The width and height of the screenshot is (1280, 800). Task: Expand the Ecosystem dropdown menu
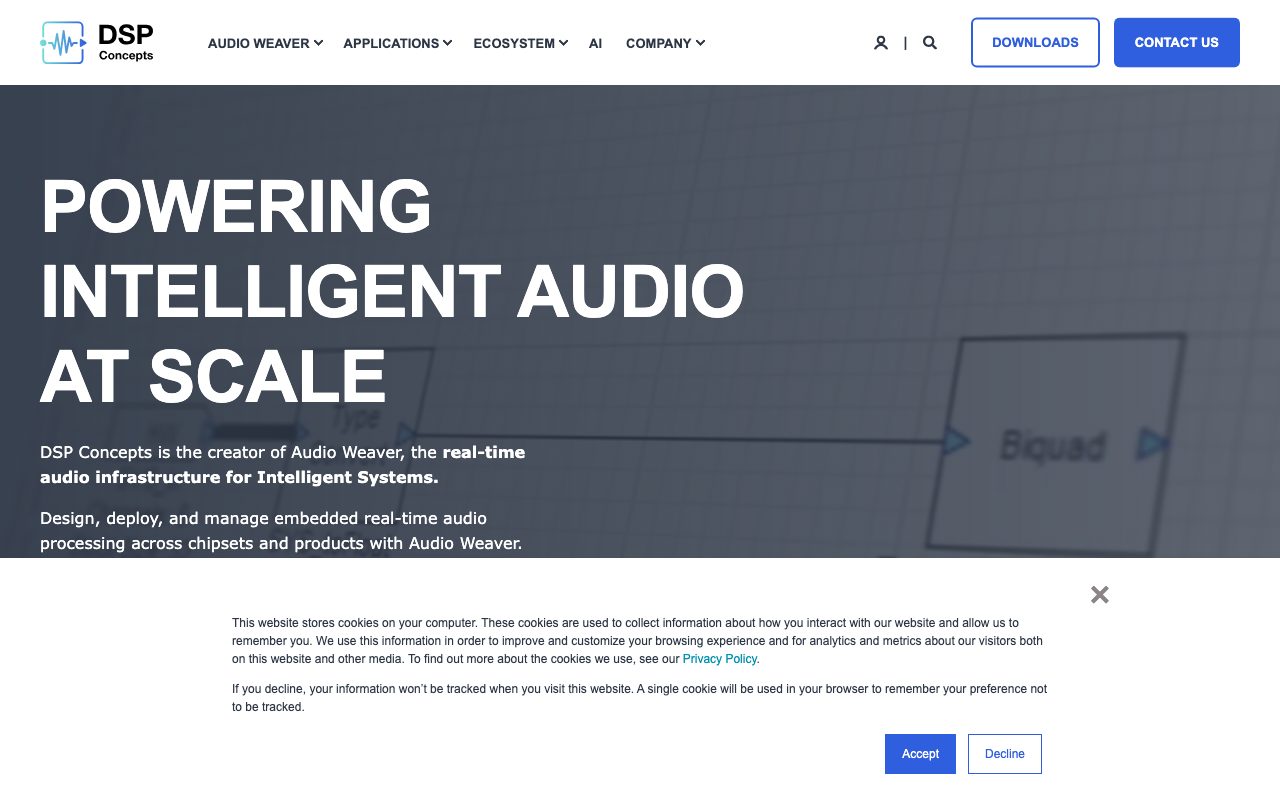(521, 43)
